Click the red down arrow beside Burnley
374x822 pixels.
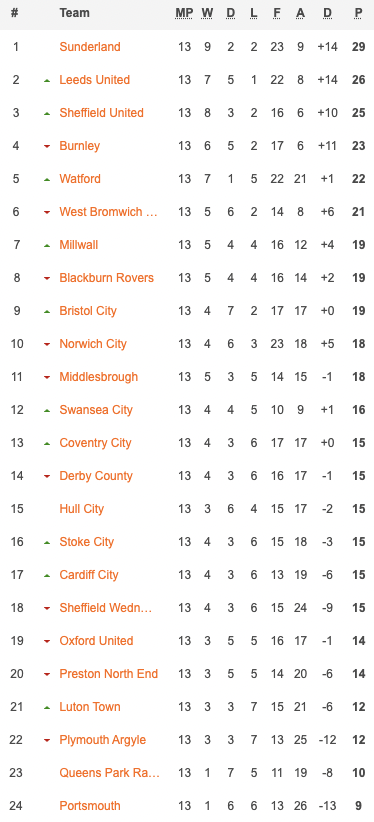coord(47,146)
